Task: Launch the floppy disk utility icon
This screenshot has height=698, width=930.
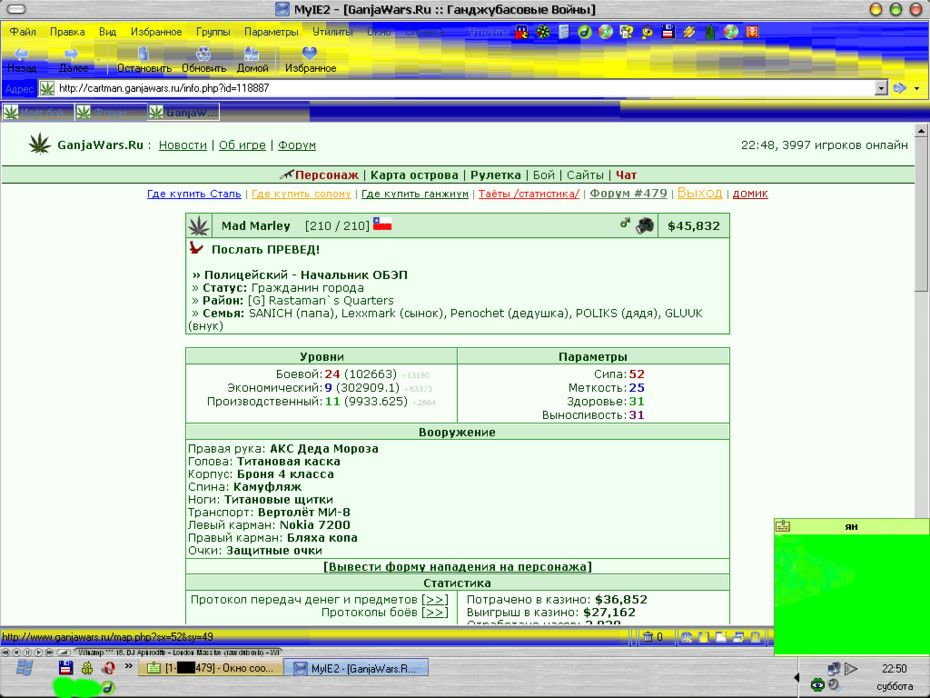Action: coord(668,32)
